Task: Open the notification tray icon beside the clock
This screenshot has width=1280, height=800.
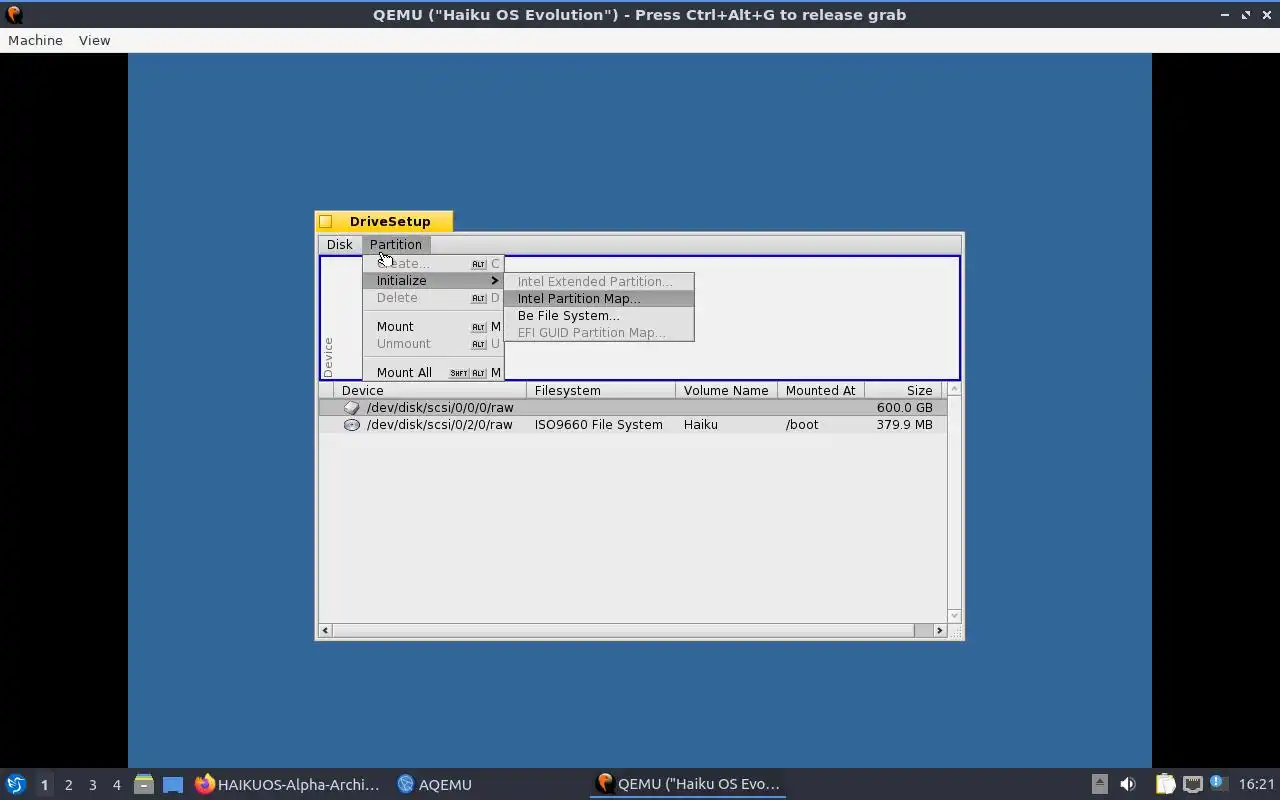Action: [x=1217, y=784]
